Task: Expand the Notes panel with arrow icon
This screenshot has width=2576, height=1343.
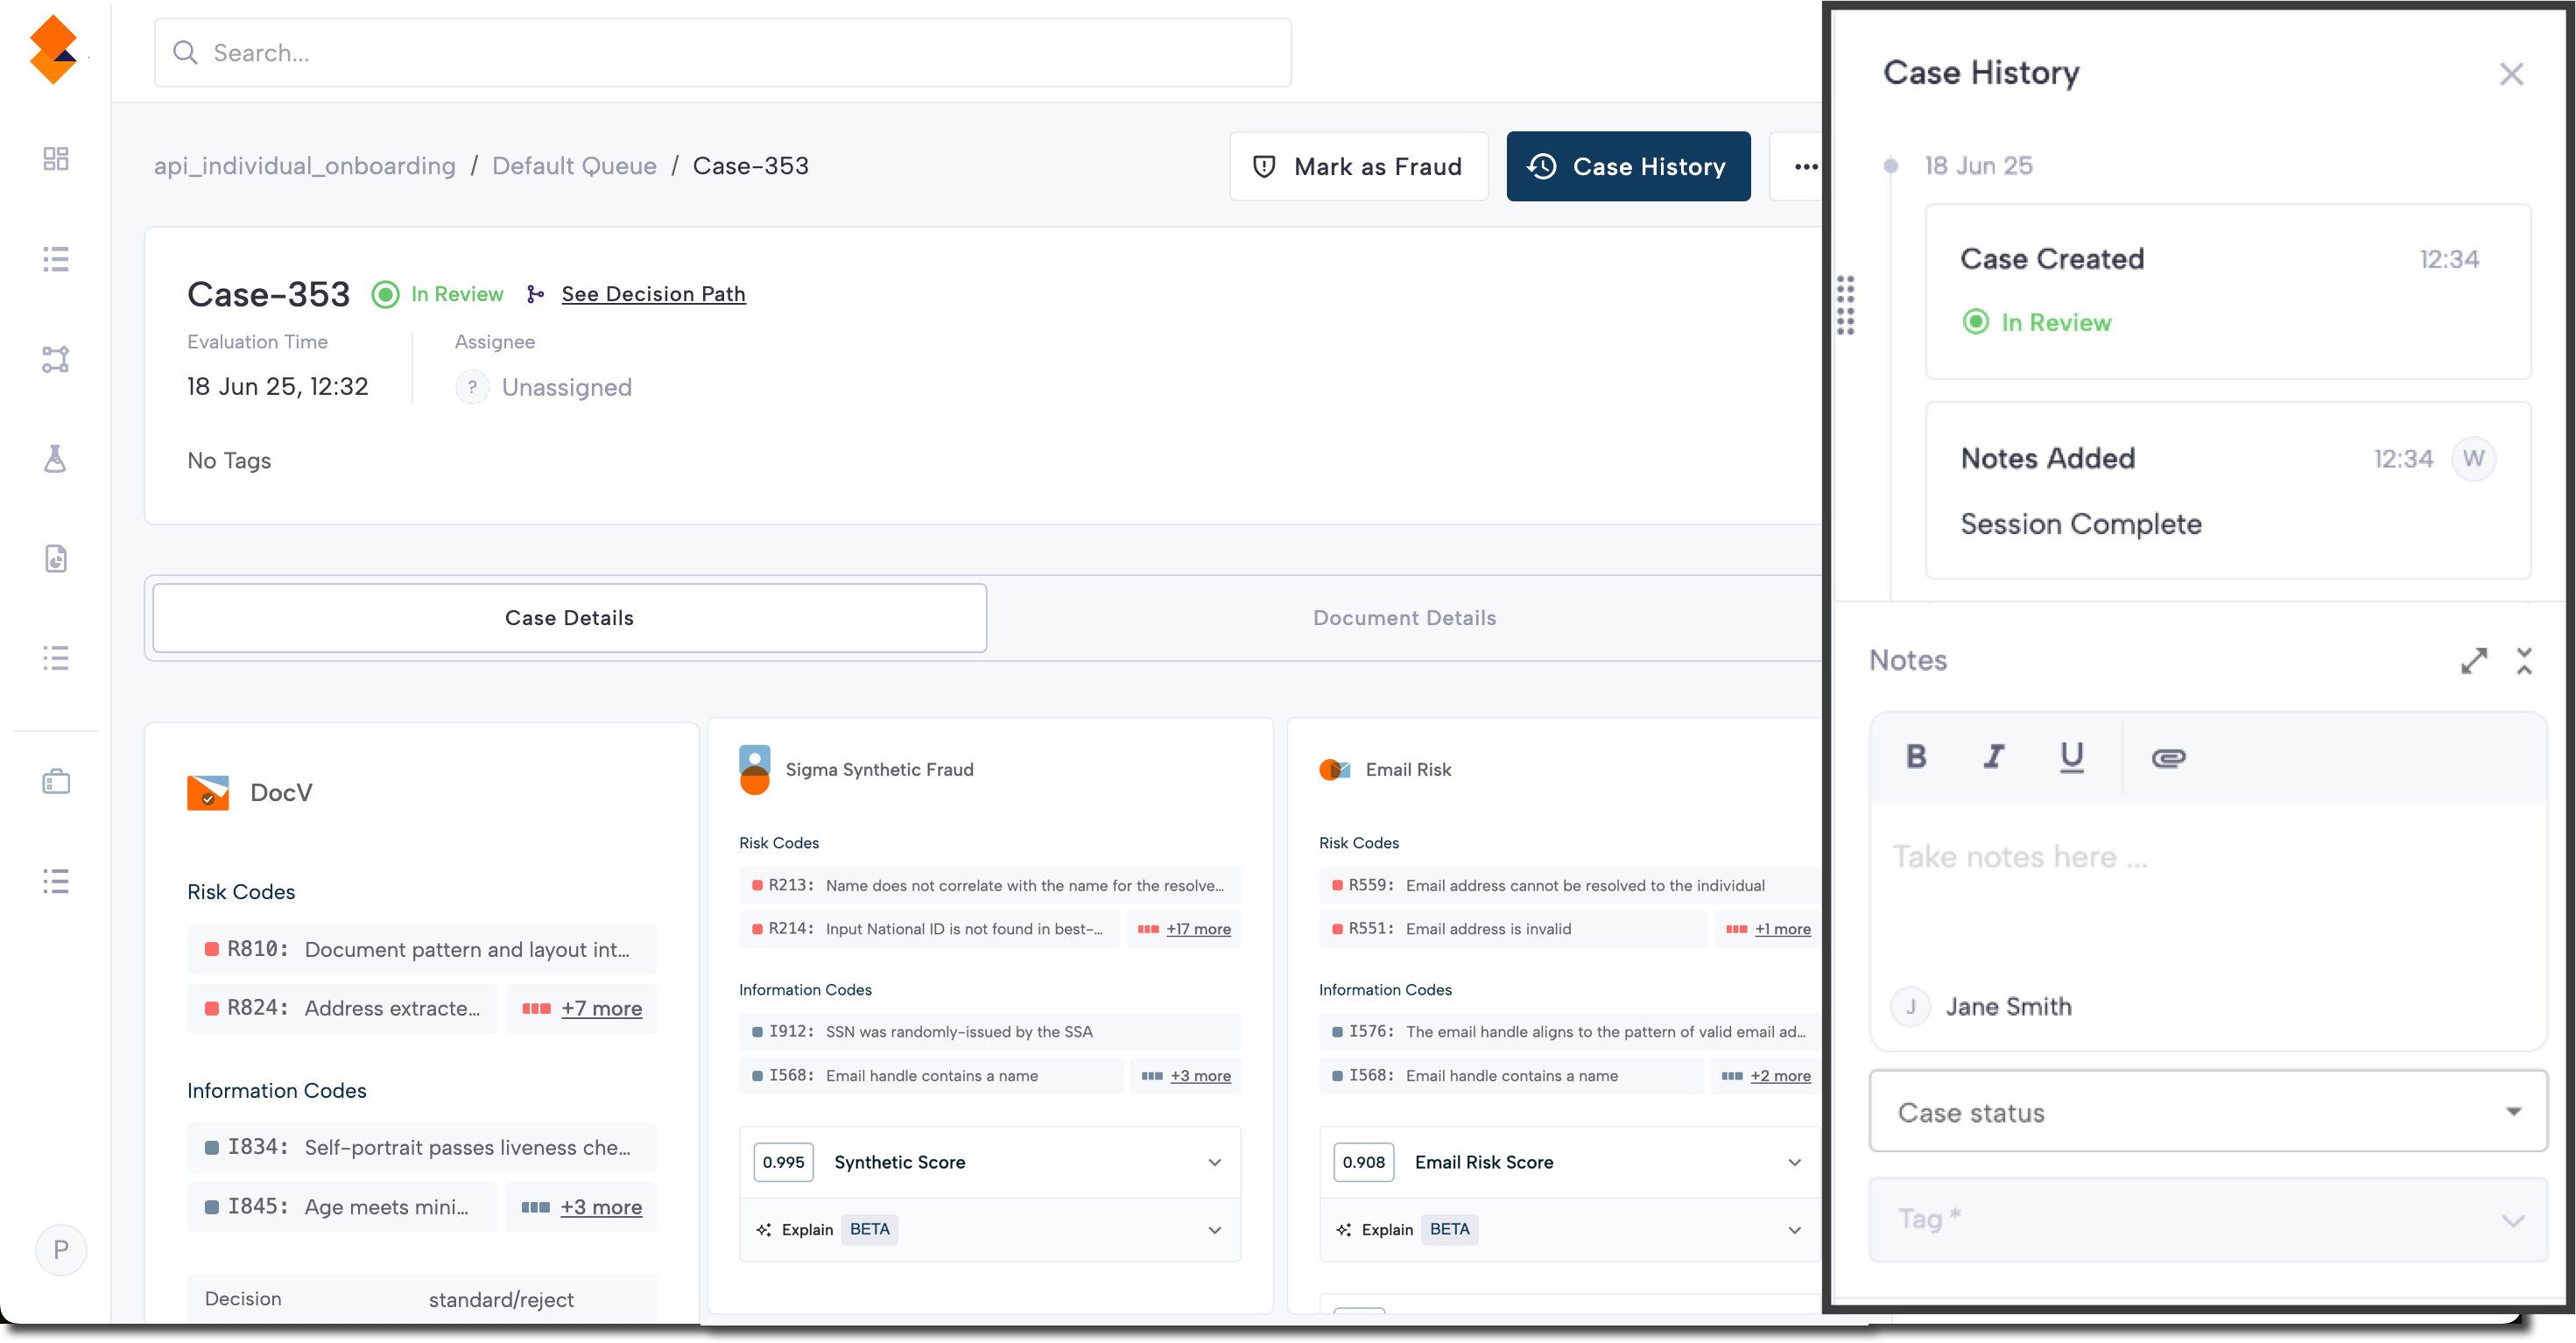Action: (2473, 661)
